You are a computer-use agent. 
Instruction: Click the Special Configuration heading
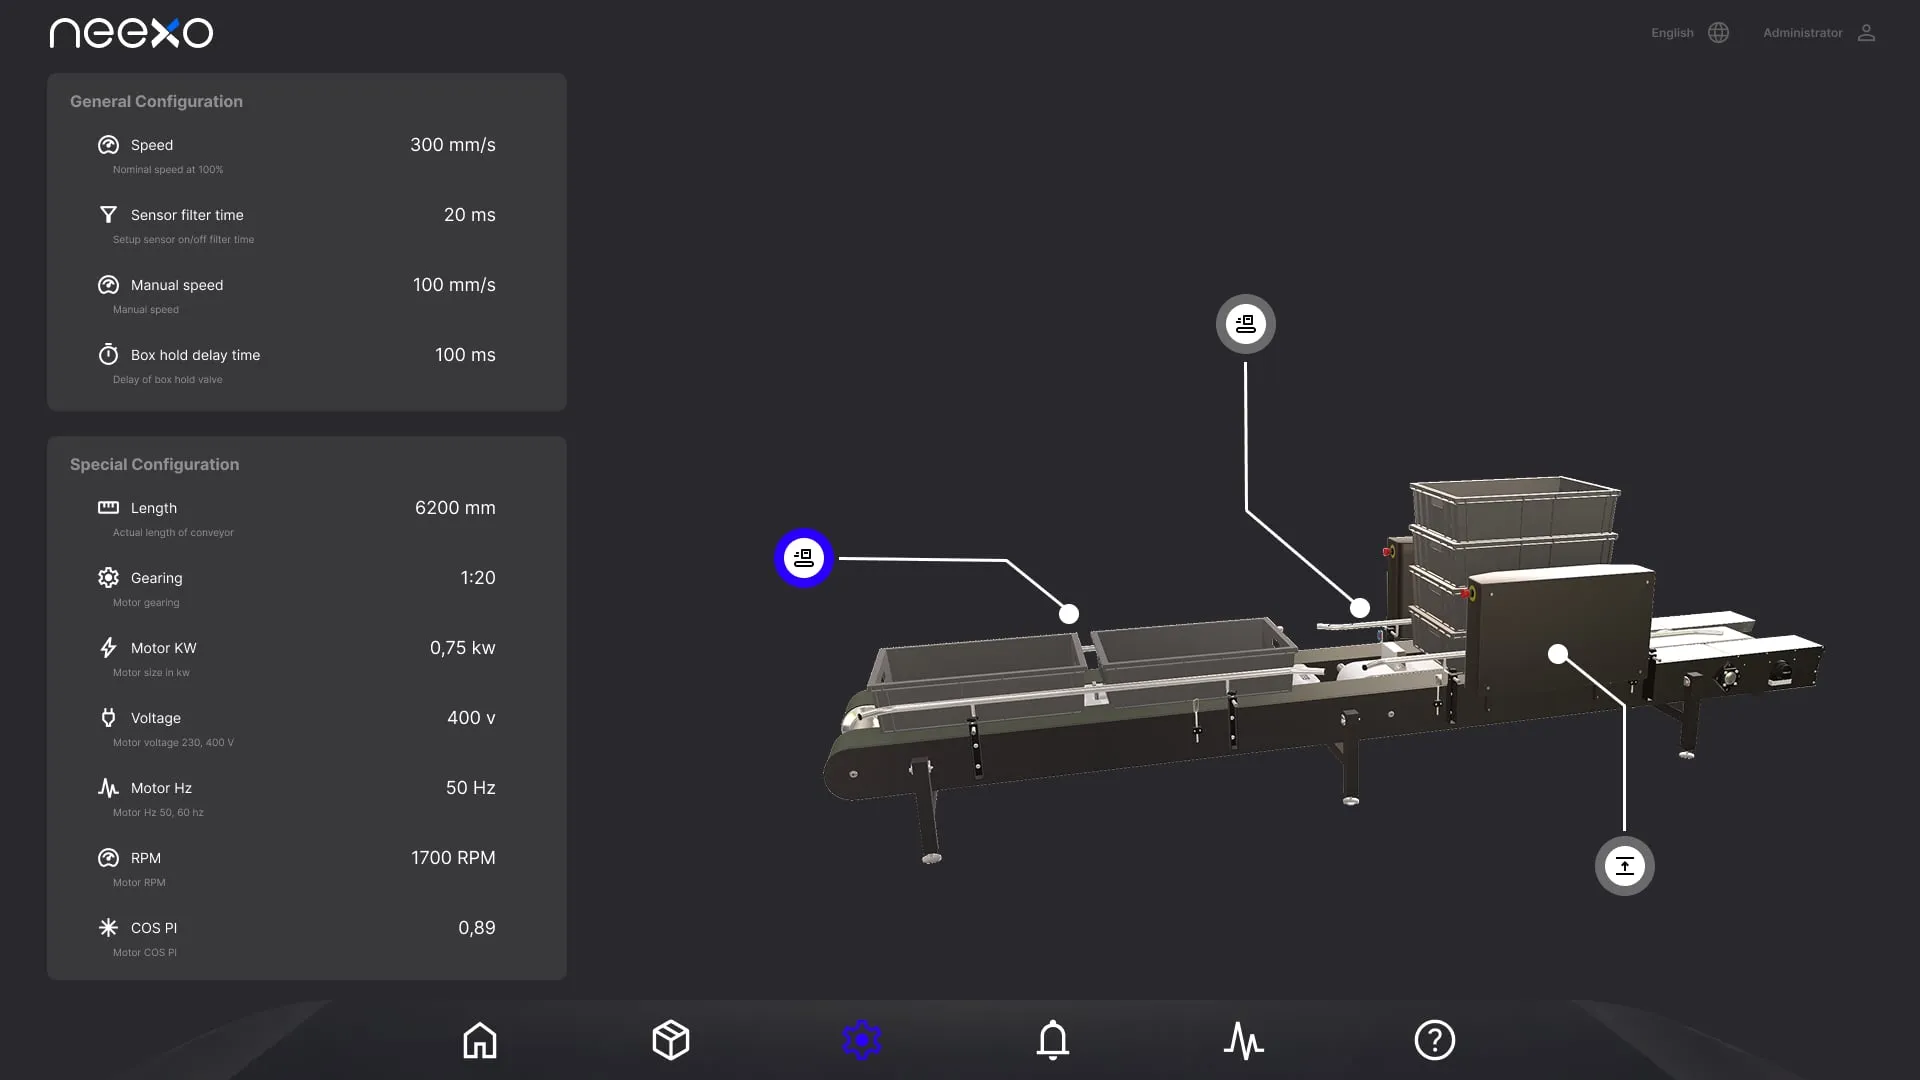pos(154,464)
